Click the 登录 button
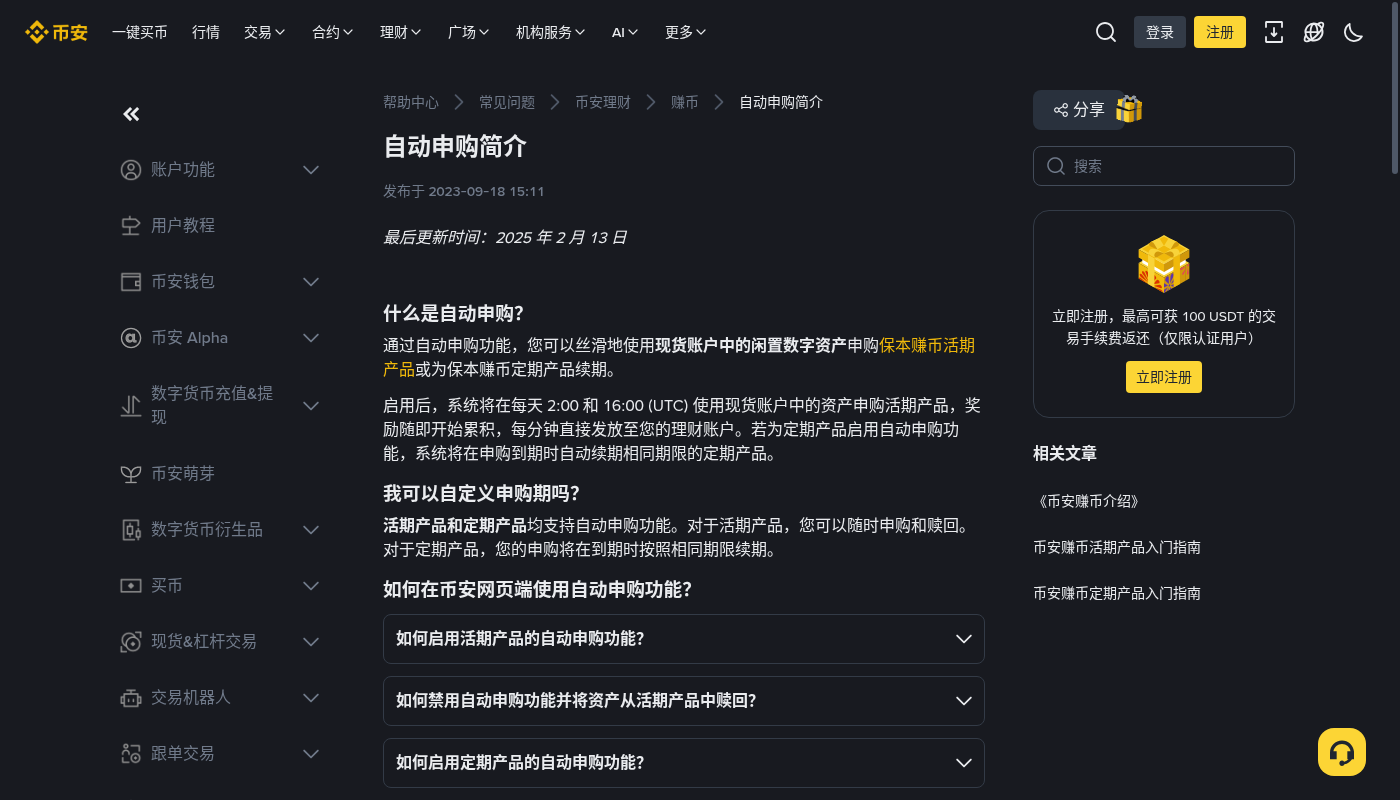 (1160, 32)
